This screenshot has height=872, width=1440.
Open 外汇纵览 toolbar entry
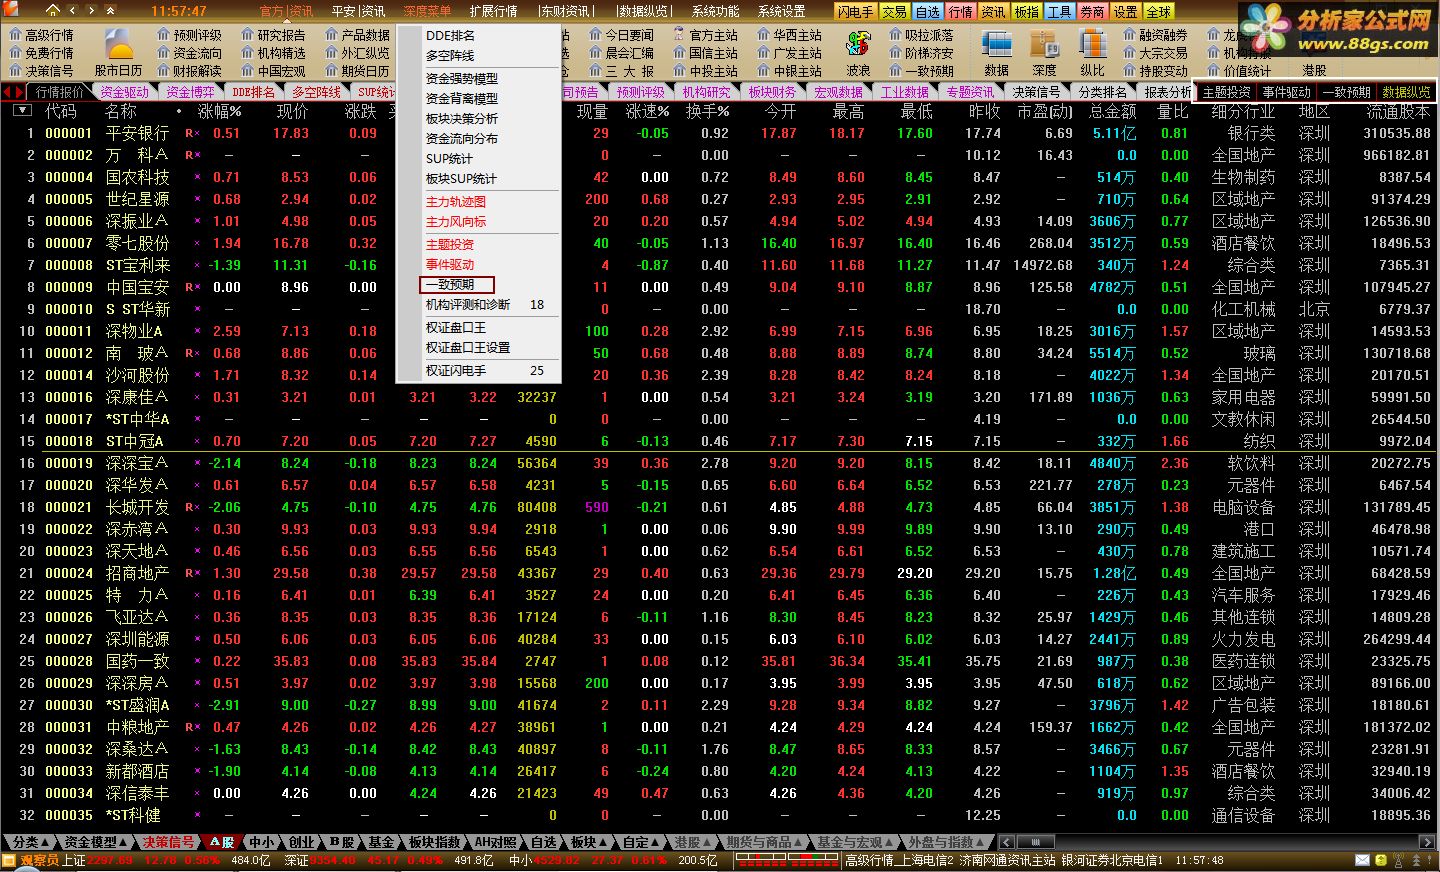pos(357,53)
